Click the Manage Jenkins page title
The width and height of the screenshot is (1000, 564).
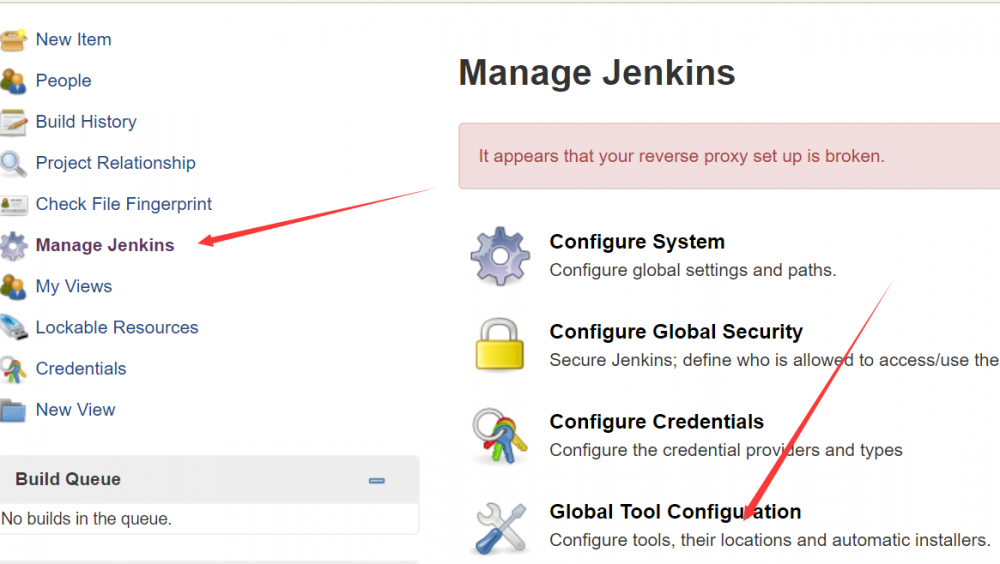tap(597, 73)
